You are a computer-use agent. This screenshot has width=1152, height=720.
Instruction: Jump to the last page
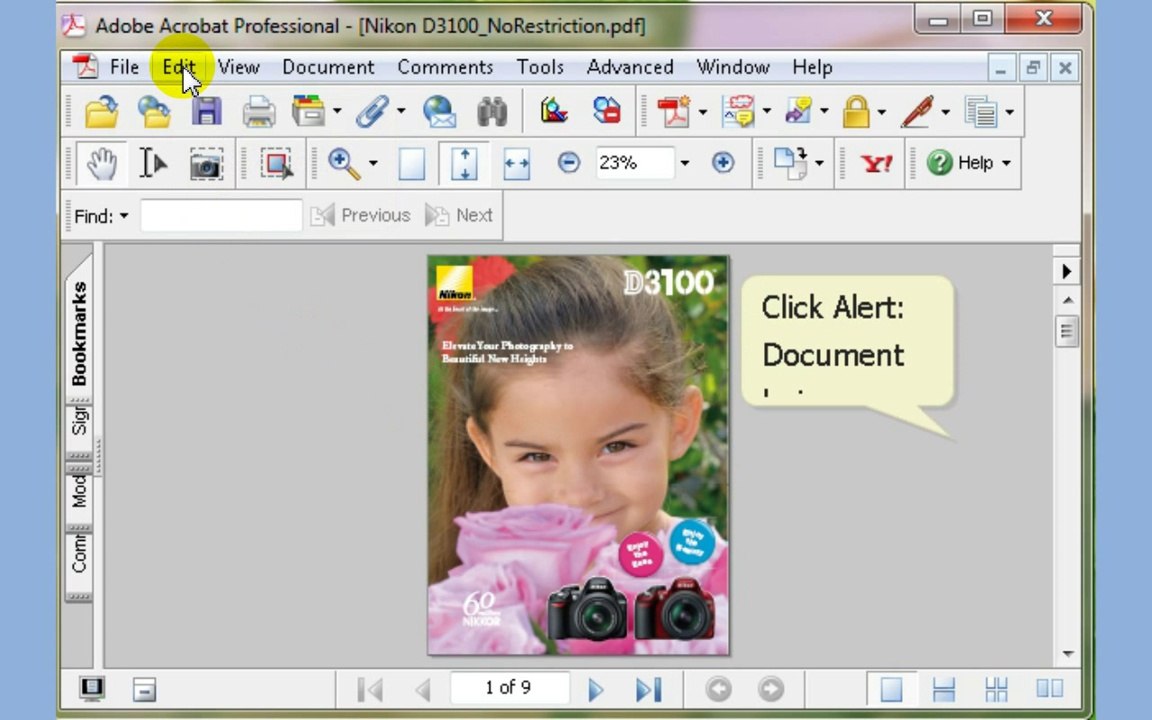(x=648, y=689)
